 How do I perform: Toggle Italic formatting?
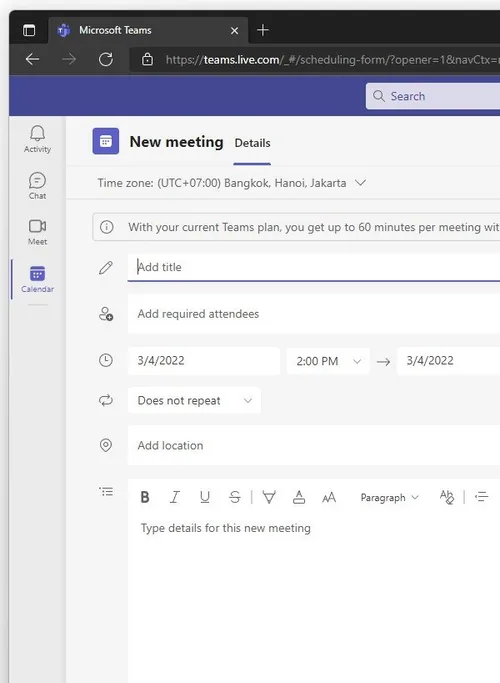coord(175,497)
